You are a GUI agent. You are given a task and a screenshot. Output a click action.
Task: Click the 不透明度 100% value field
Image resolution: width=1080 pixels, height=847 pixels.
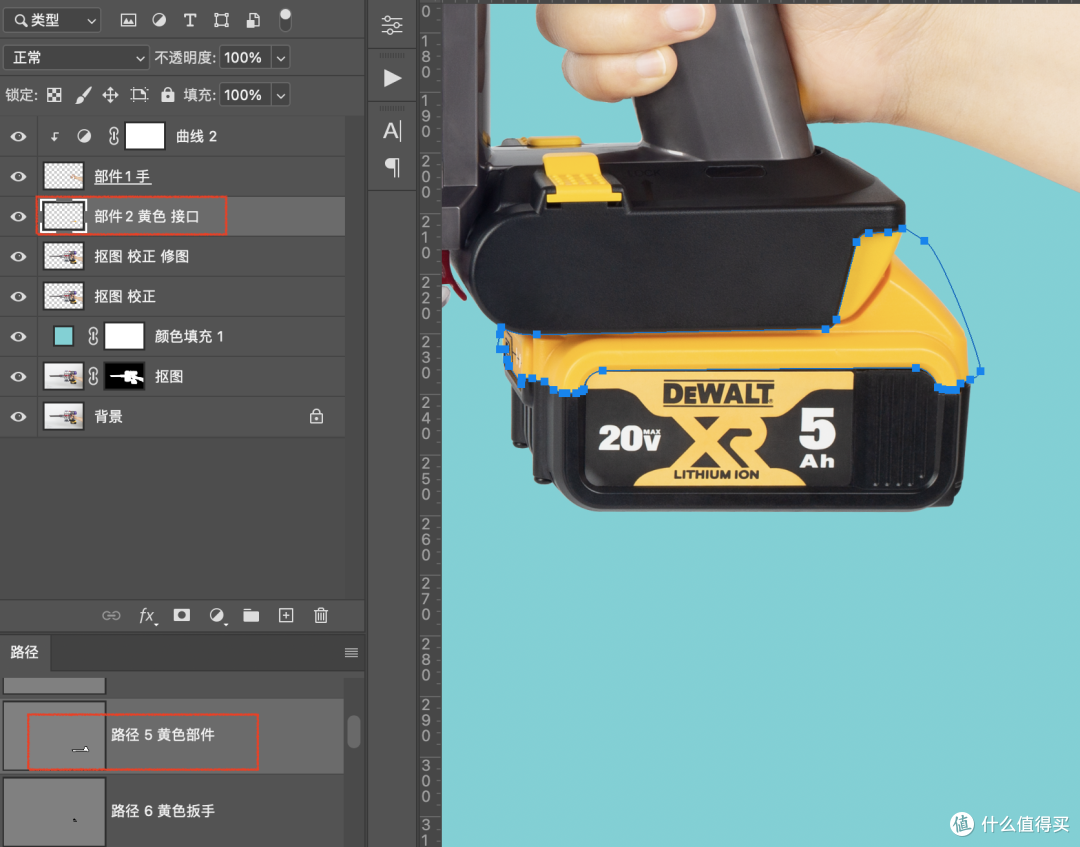point(245,58)
